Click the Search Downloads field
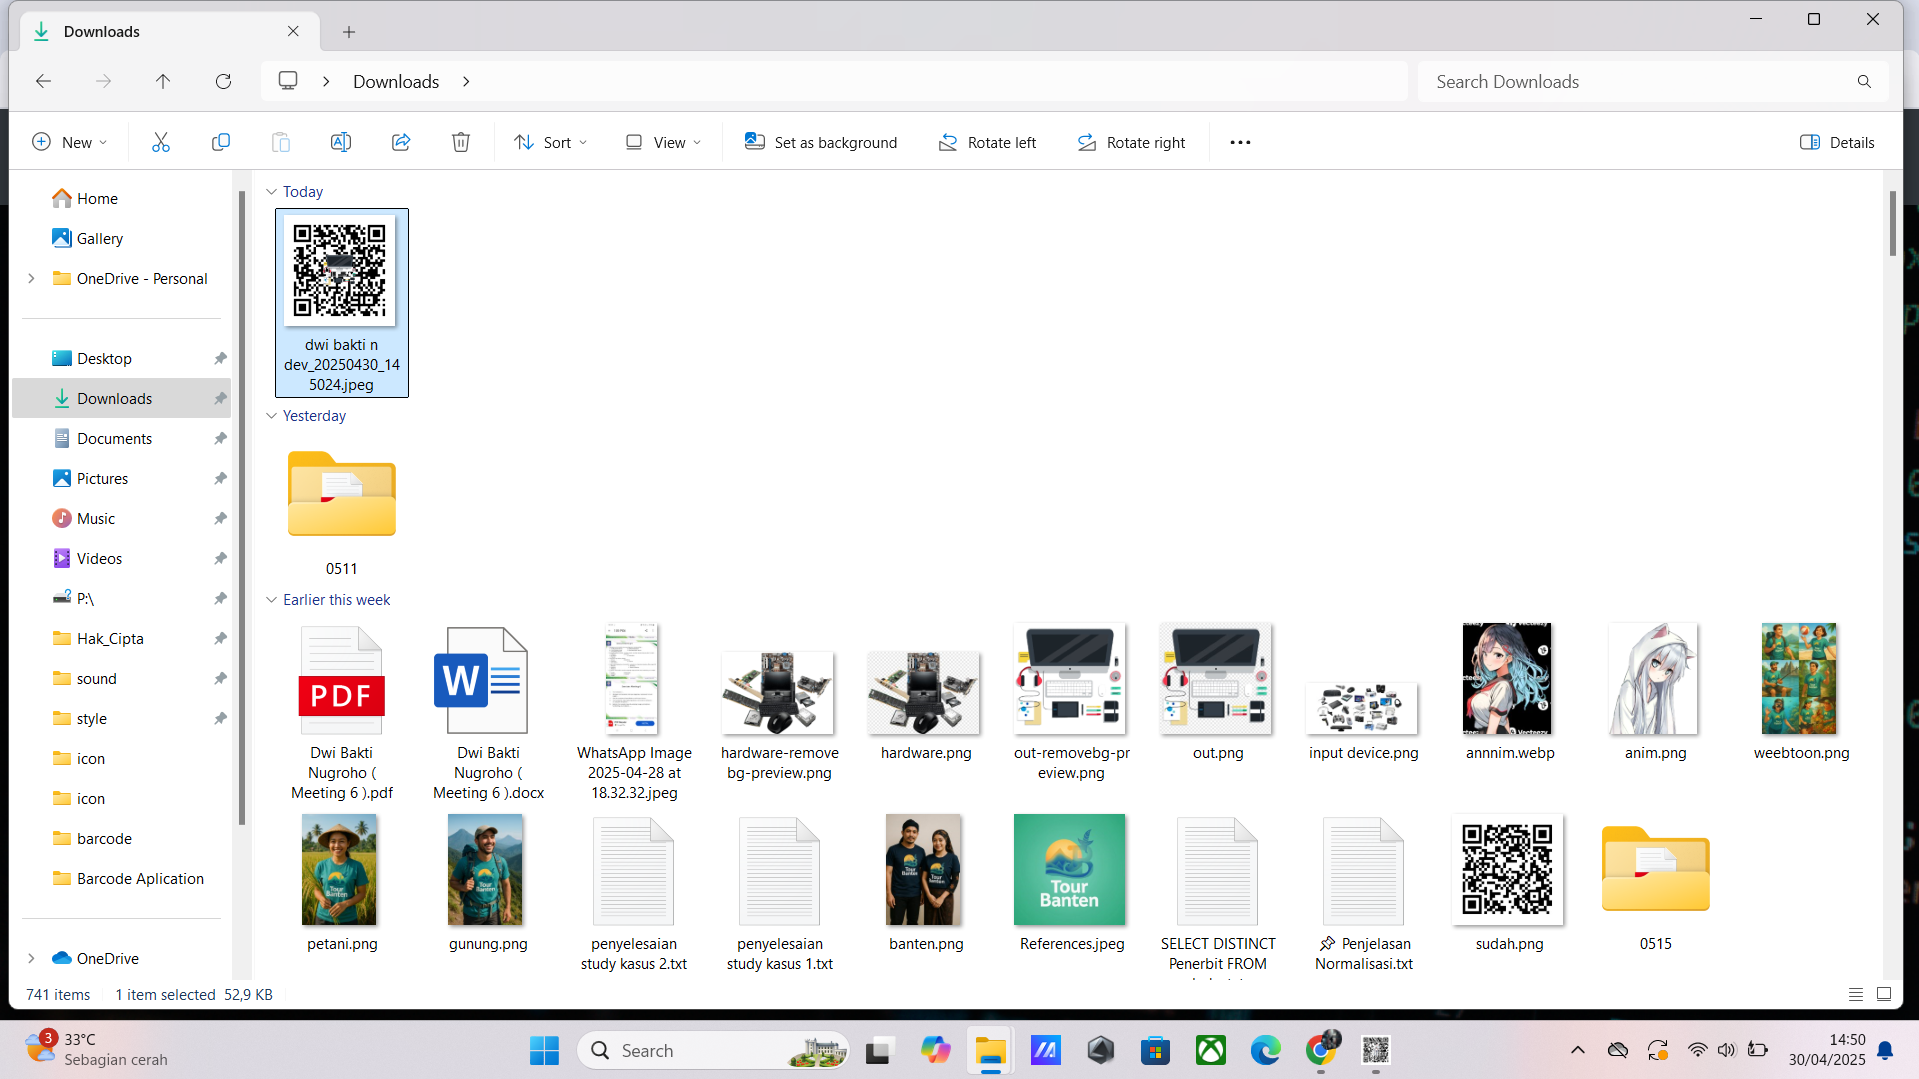The image size is (1919, 1079). 1640,81
